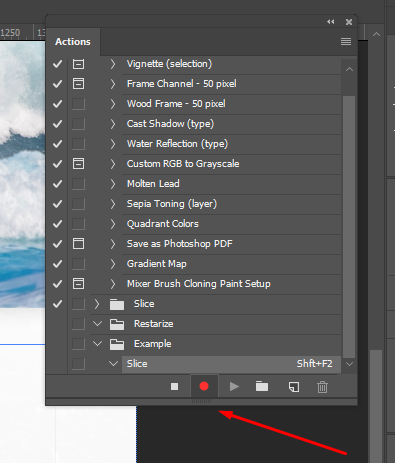Collapse the Restarize action set
Viewport: 395px width, 463px height.
point(97,323)
